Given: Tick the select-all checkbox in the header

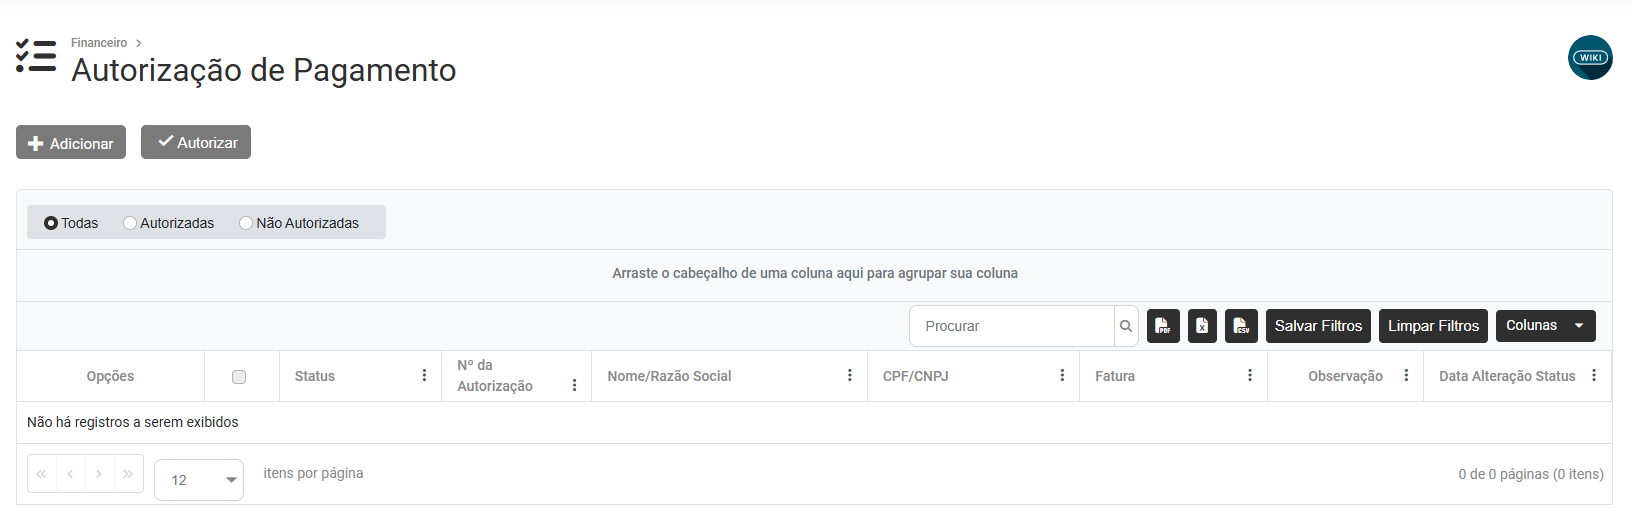Looking at the screenshot, I should [x=239, y=377].
